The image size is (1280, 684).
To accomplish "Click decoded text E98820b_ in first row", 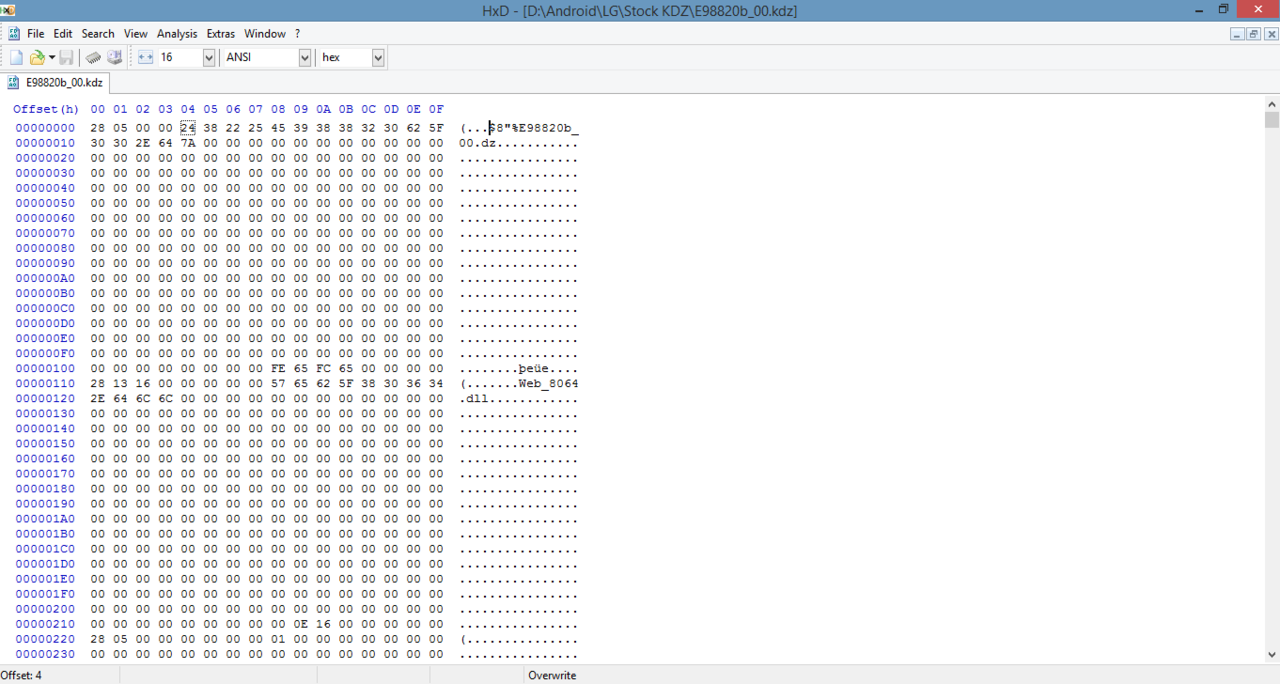I will pos(548,128).
